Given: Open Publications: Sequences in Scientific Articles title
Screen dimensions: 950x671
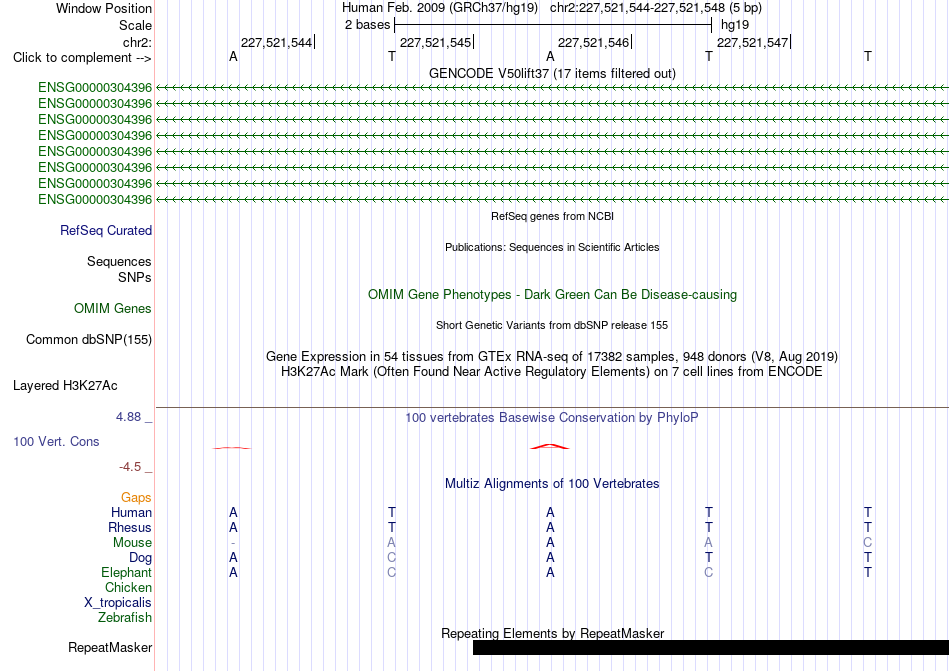Looking at the screenshot, I should click(x=552, y=247).
